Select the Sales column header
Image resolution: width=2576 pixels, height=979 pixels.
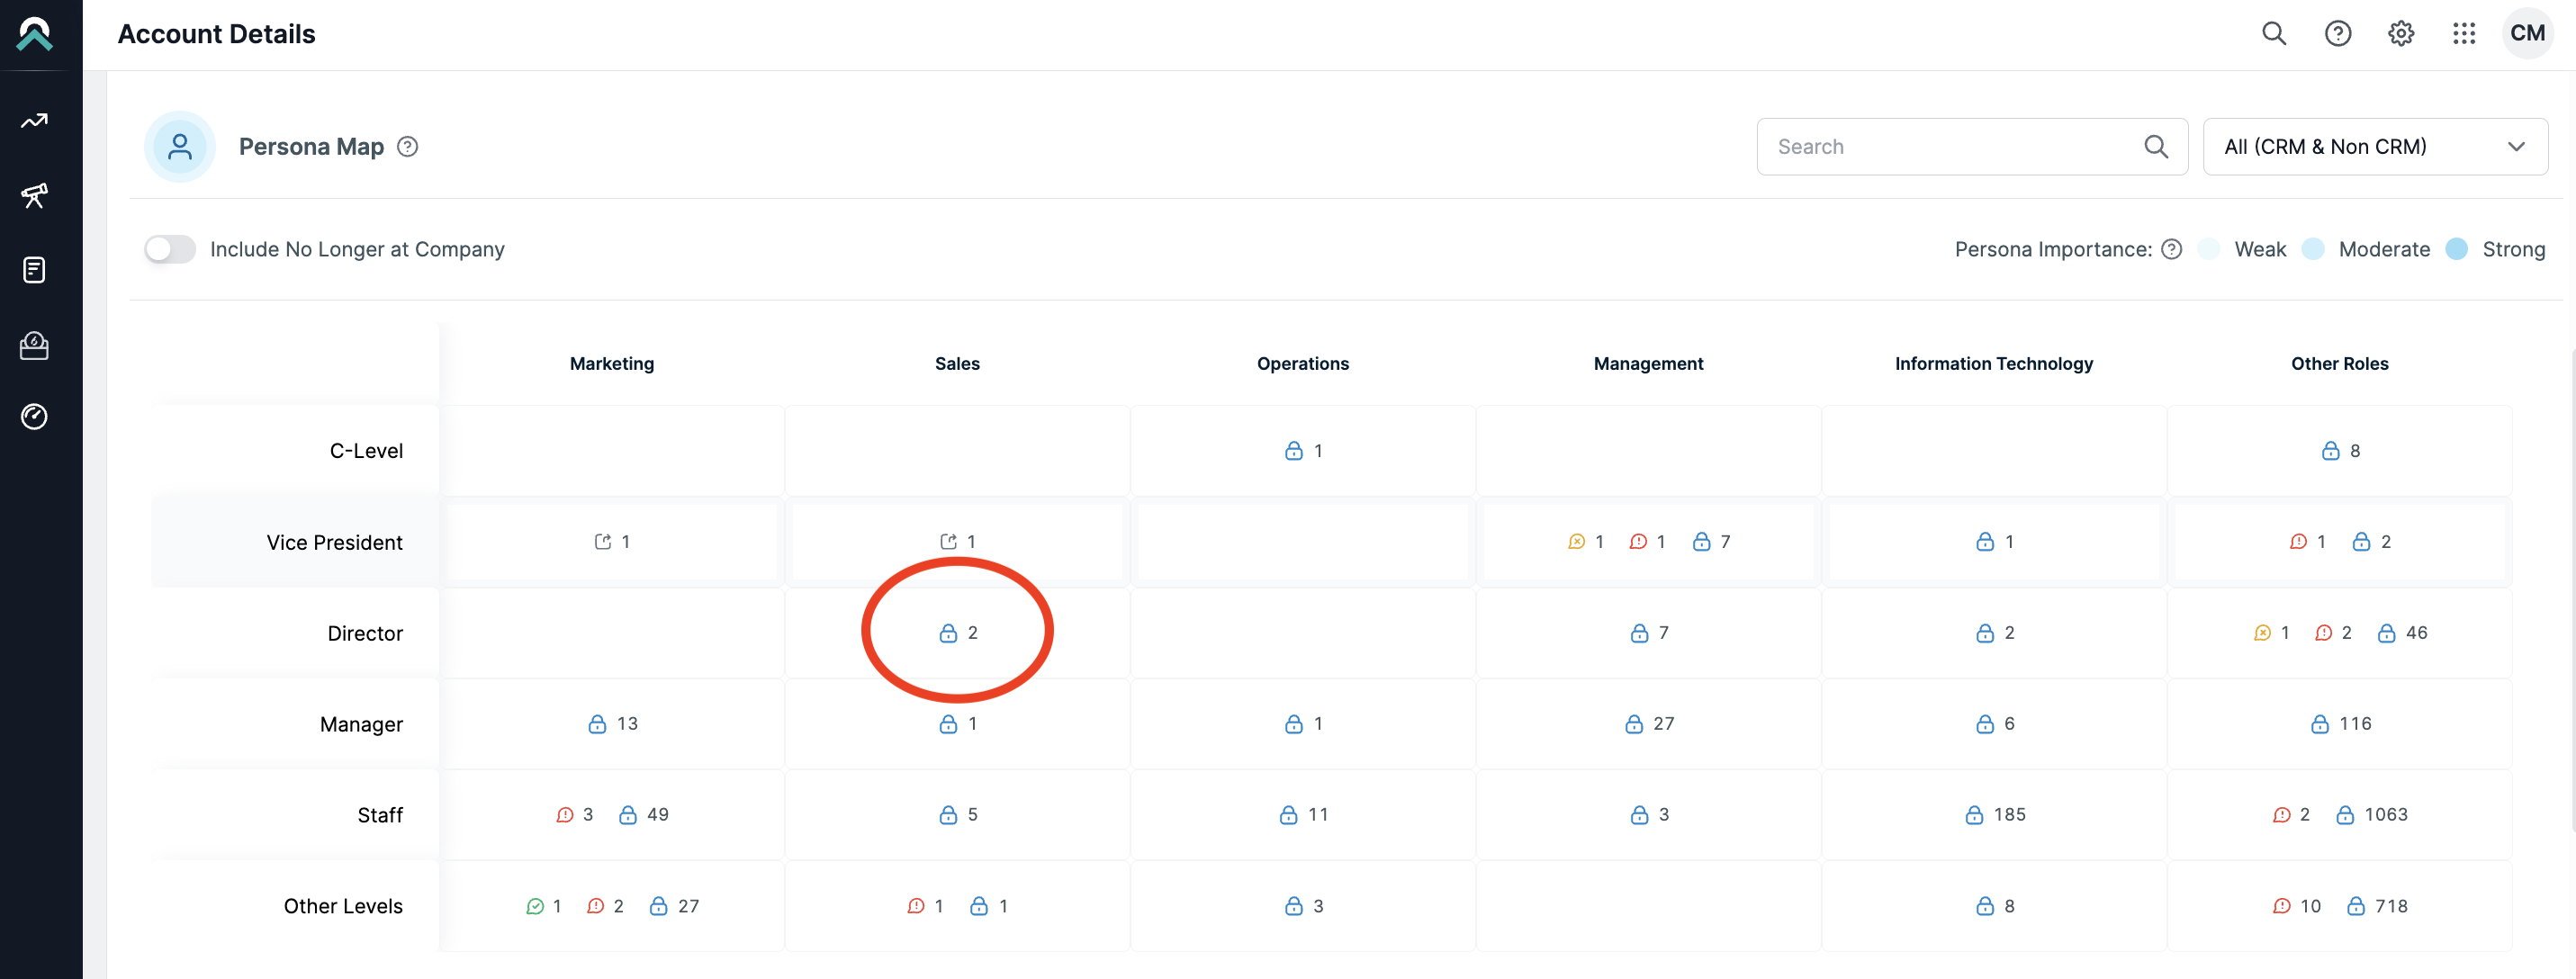pos(957,364)
